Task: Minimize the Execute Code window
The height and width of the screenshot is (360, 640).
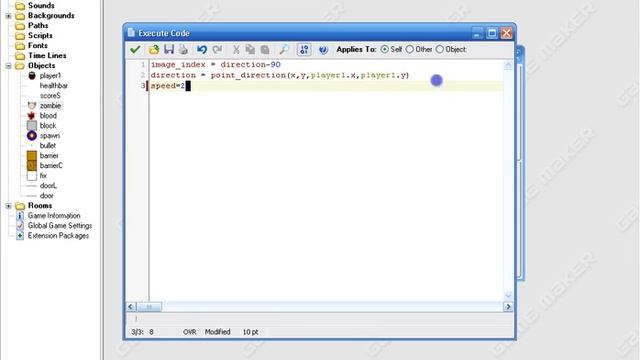Action: coord(477,33)
